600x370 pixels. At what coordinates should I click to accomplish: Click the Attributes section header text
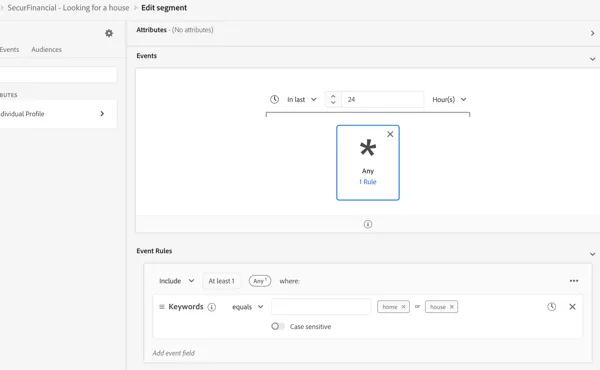152,29
